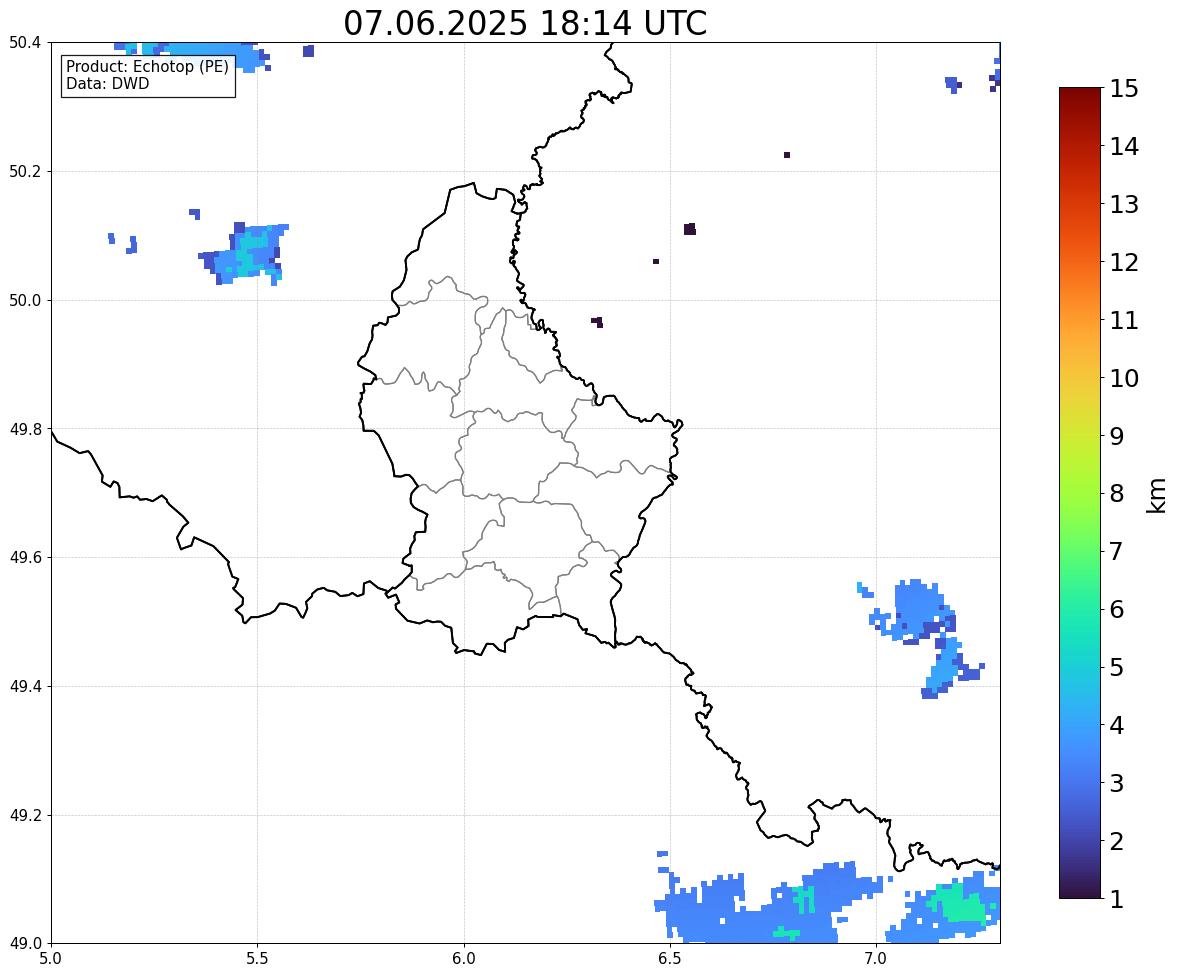Image resolution: width=1178 pixels, height=976 pixels.
Task: Click the y-axis label 49.4
Action: point(24,686)
